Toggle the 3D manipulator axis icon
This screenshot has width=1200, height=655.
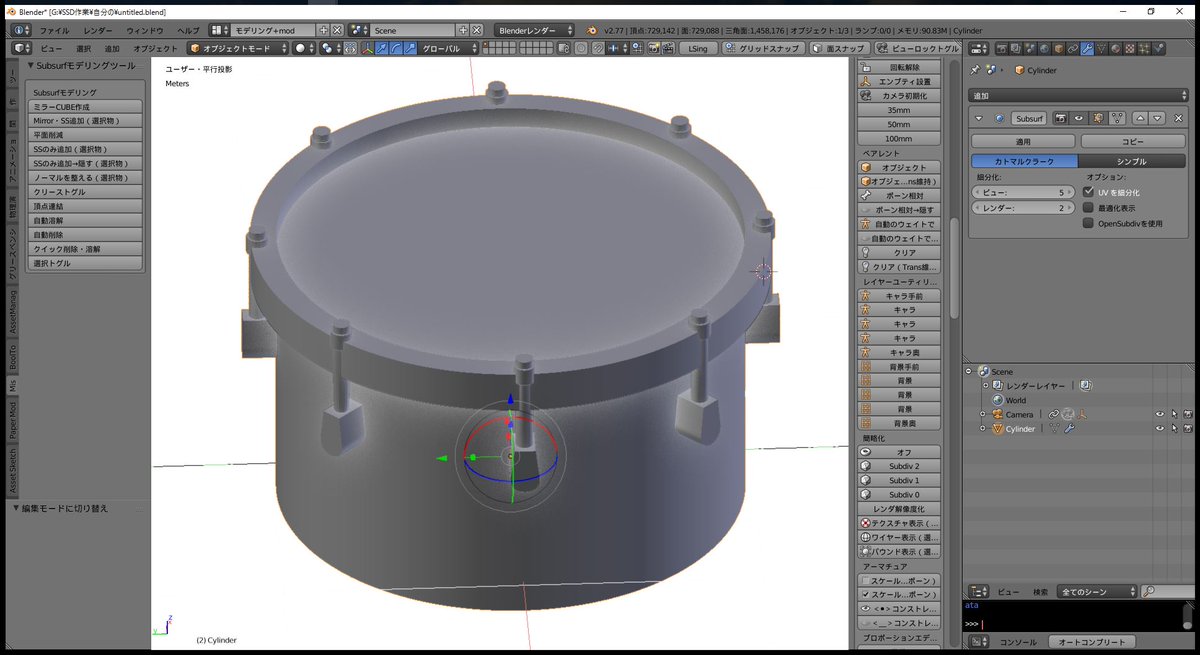(x=368, y=48)
